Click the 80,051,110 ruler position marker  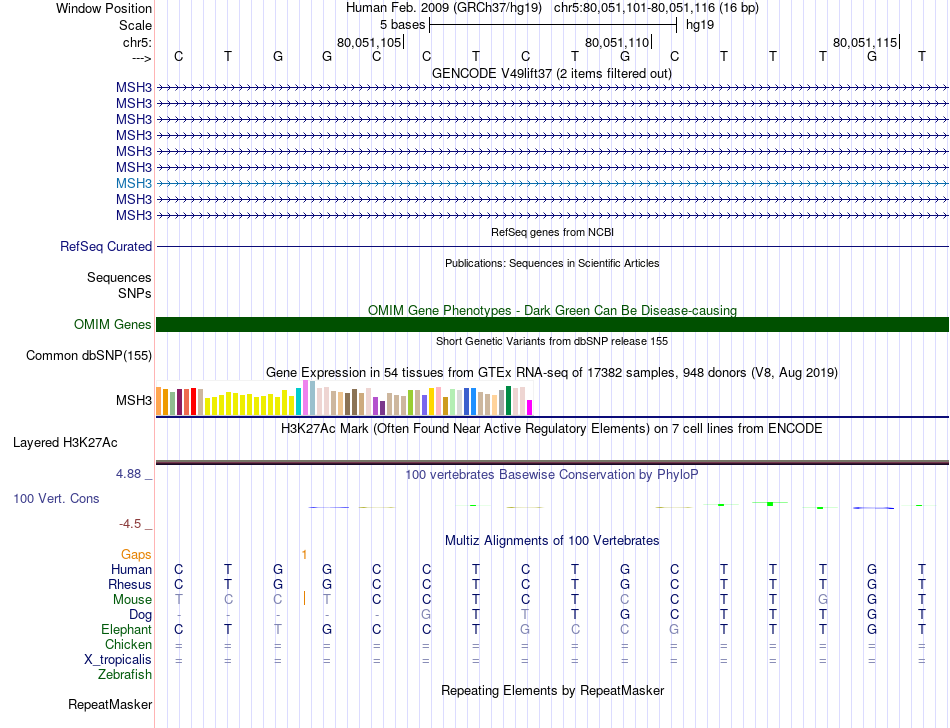coord(618,42)
